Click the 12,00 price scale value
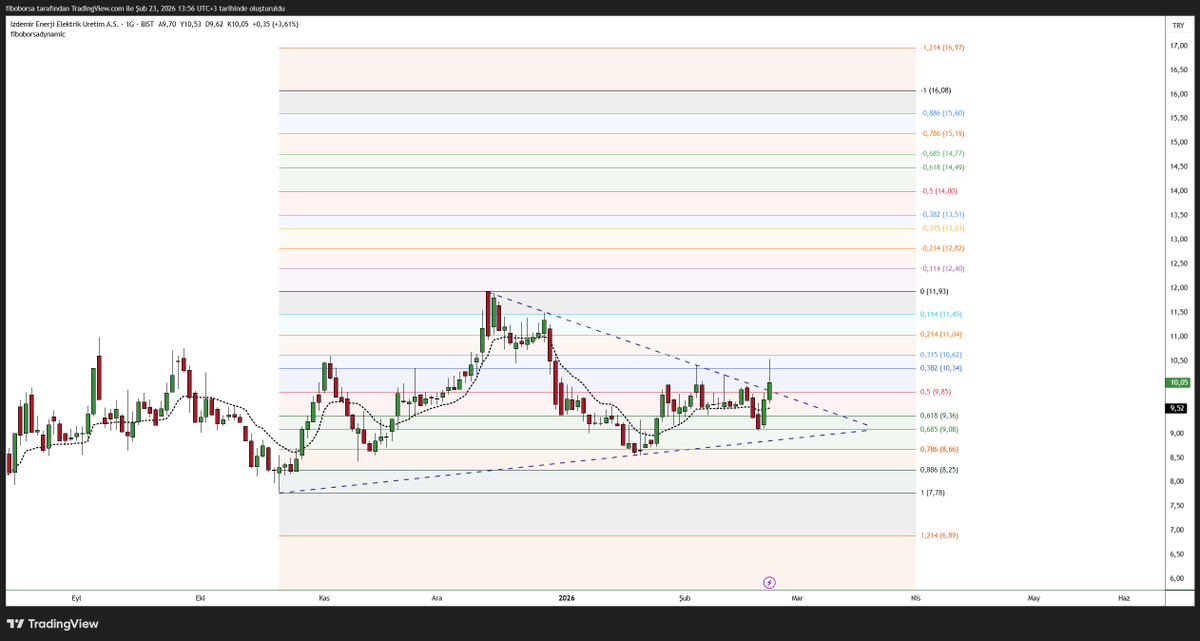Viewport: 1200px width, 641px height. (x=1178, y=288)
